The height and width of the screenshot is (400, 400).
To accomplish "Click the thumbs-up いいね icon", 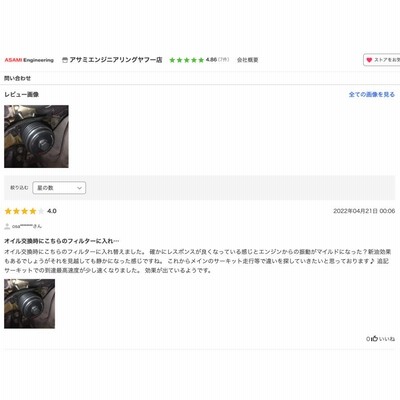I will 374,339.
